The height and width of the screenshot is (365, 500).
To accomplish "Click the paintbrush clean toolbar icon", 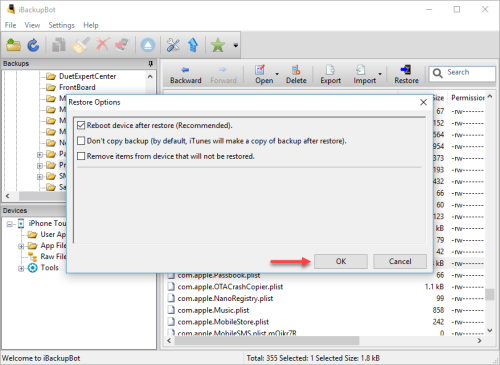I will pos(80,45).
